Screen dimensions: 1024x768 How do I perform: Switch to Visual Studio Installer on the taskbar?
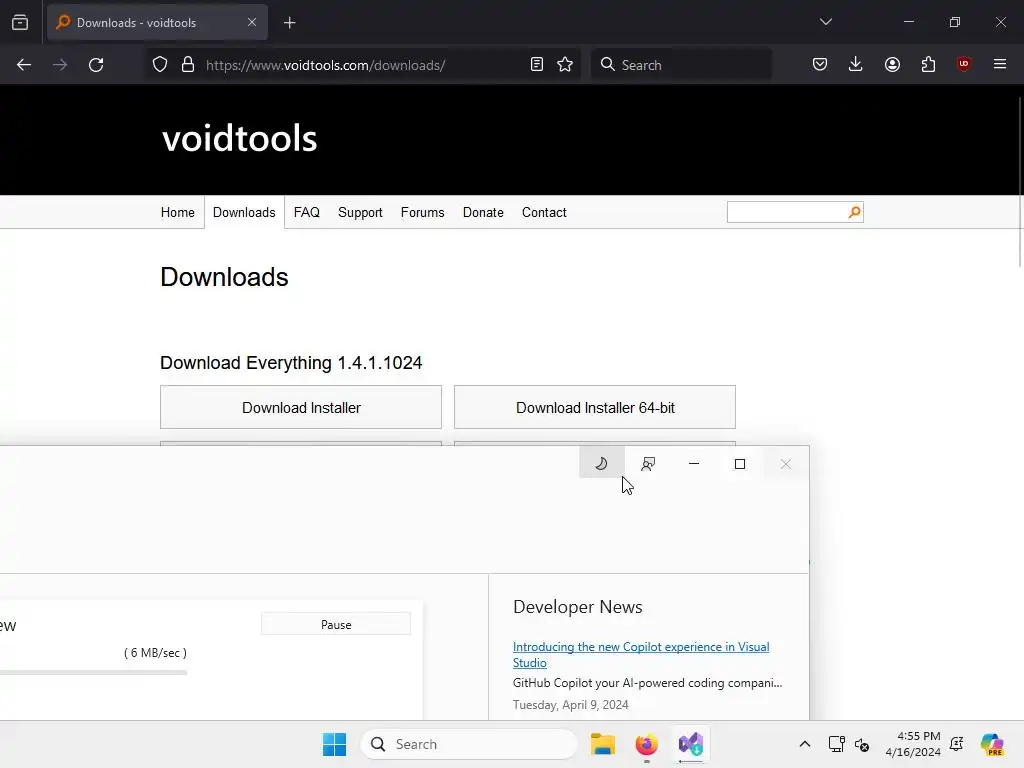click(x=691, y=744)
